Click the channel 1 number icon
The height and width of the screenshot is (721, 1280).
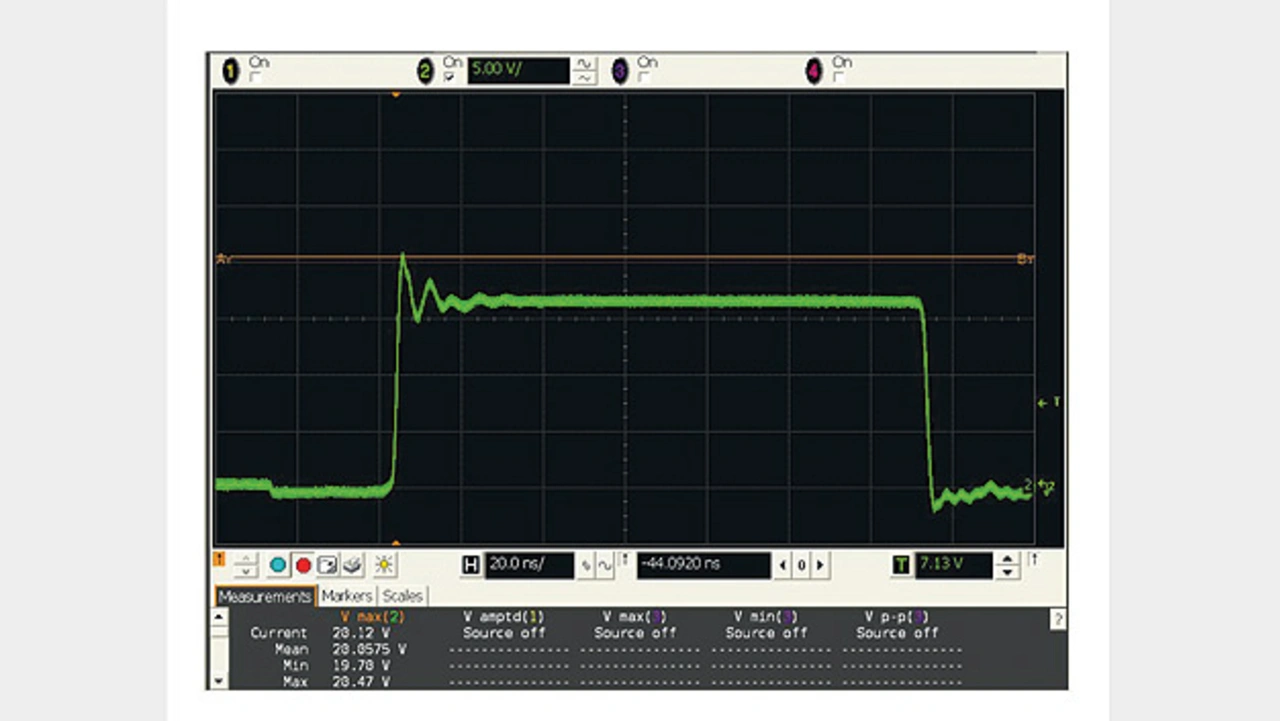(x=230, y=71)
